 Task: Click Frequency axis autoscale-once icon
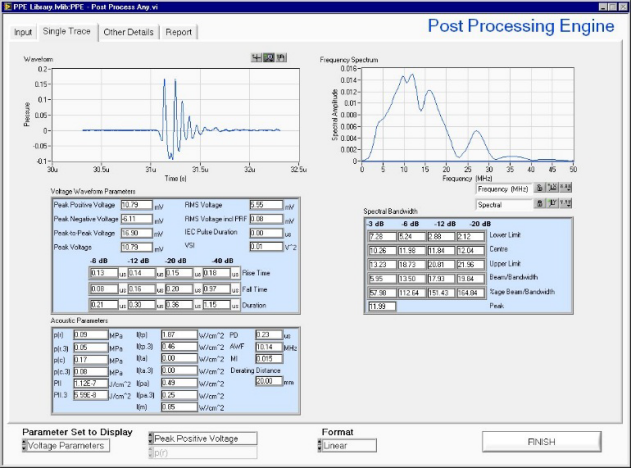[552, 188]
